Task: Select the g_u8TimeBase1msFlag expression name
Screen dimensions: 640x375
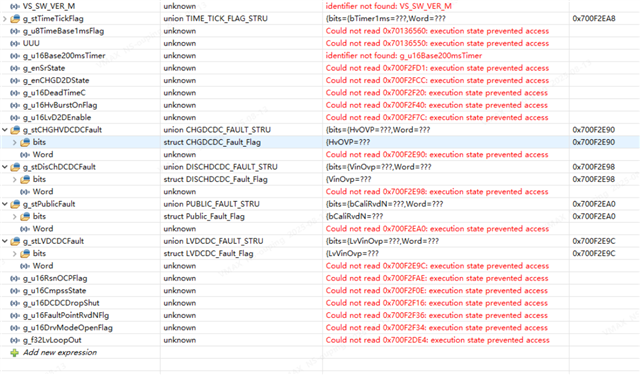Action: [x=63, y=31]
